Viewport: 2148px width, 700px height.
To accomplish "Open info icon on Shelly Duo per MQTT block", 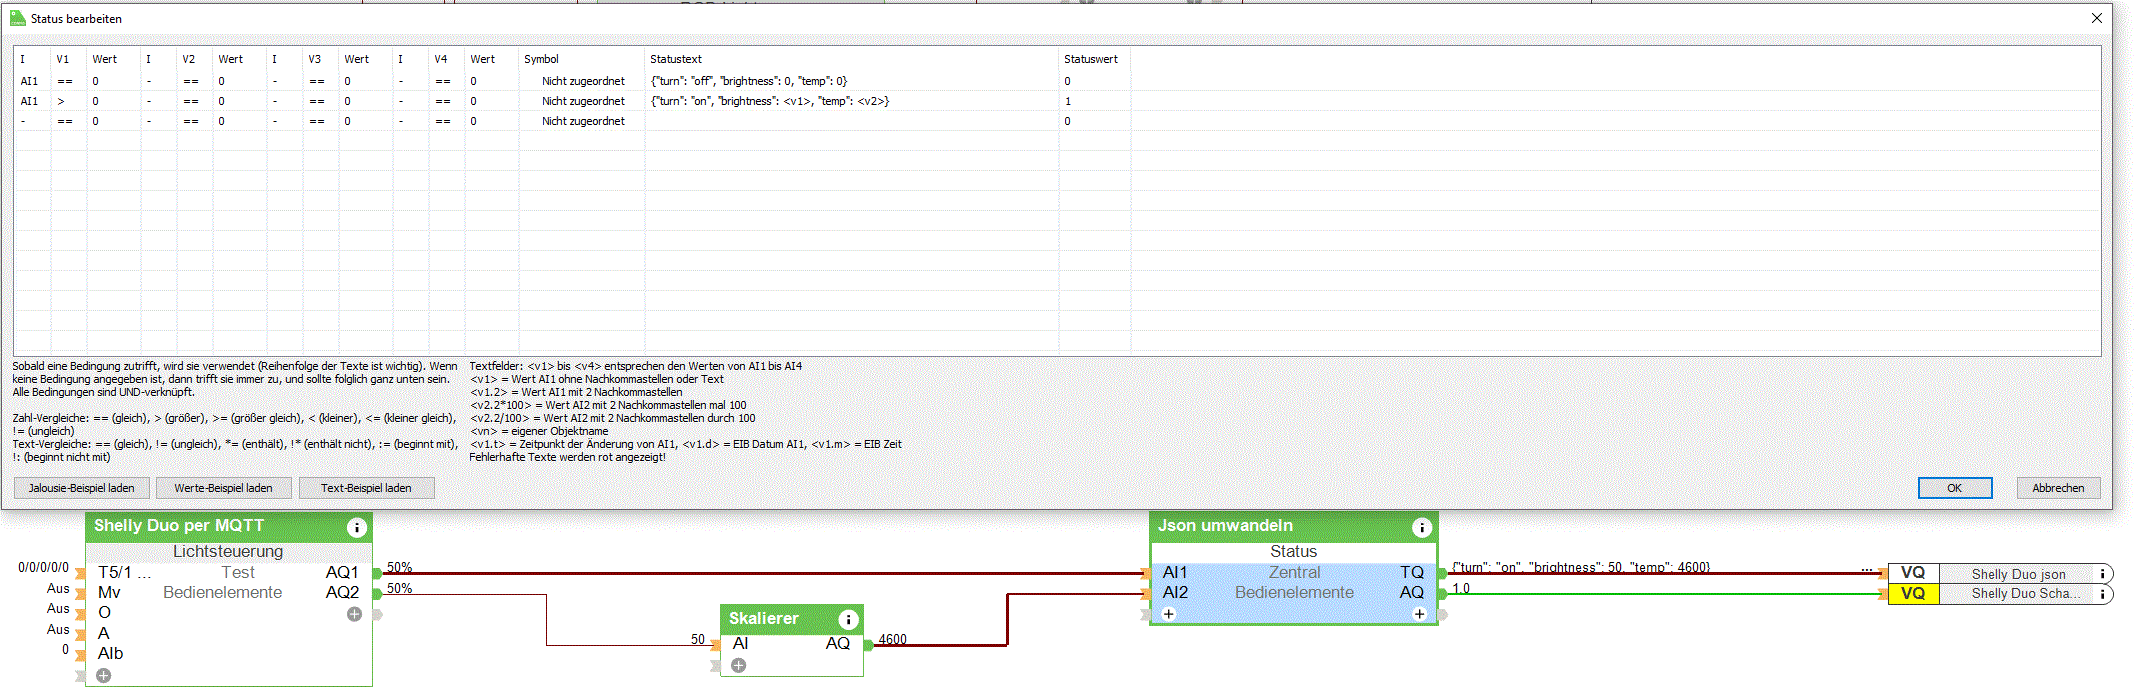I will pyautogui.click(x=356, y=527).
